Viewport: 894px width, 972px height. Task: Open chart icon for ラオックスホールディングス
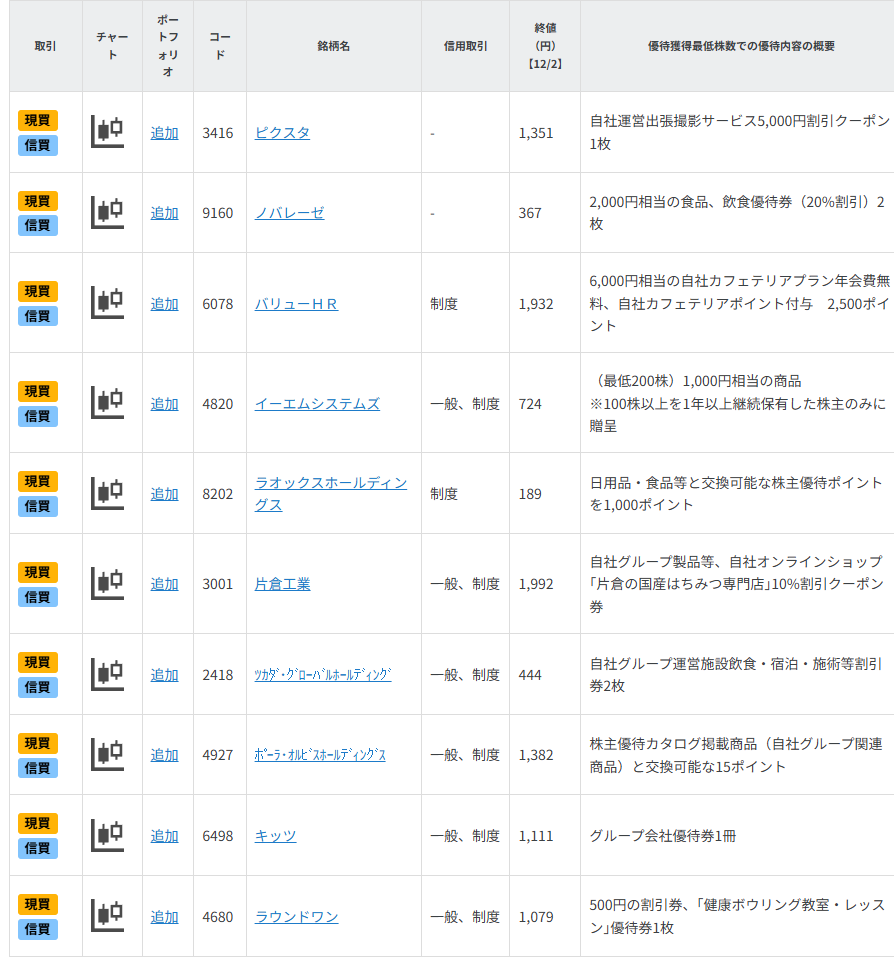pyautogui.click(x=108, y=493)
